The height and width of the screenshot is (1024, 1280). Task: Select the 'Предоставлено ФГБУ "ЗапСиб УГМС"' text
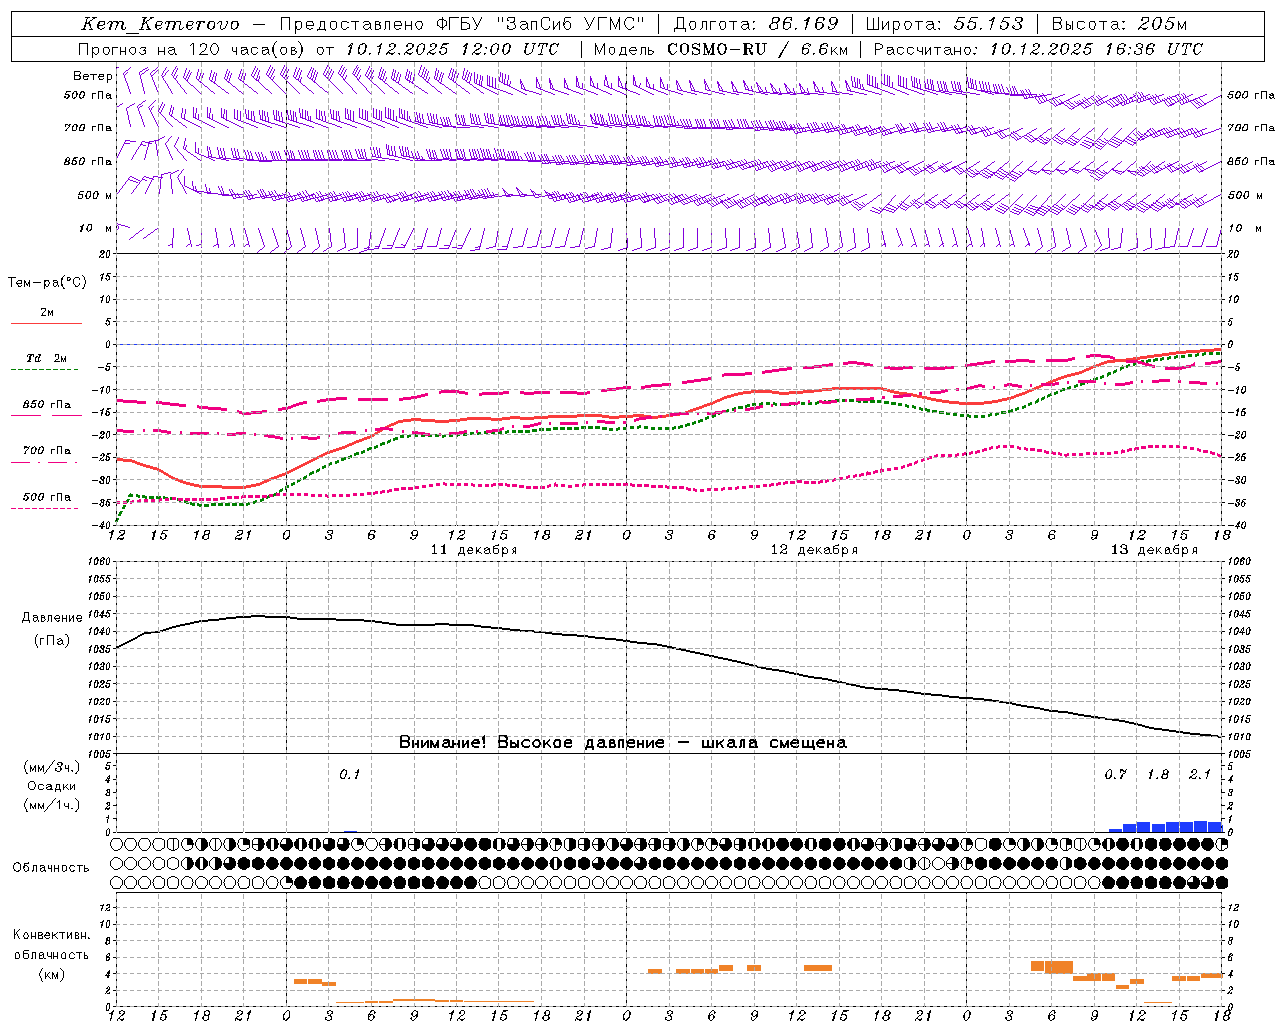[462, 24]
